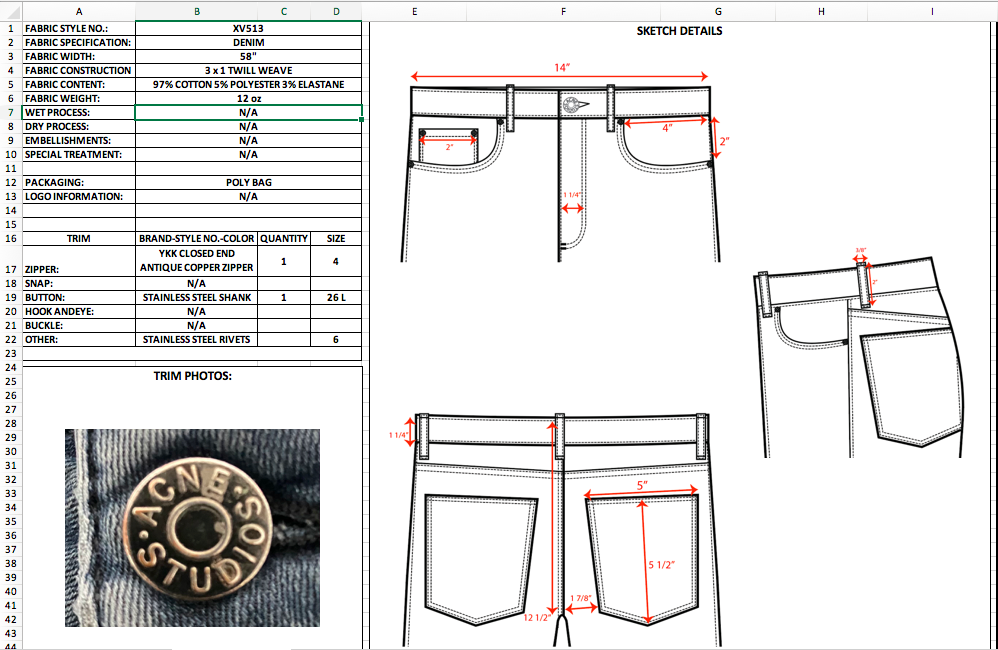Click the DENIM specification cell

tap(248, 43)
